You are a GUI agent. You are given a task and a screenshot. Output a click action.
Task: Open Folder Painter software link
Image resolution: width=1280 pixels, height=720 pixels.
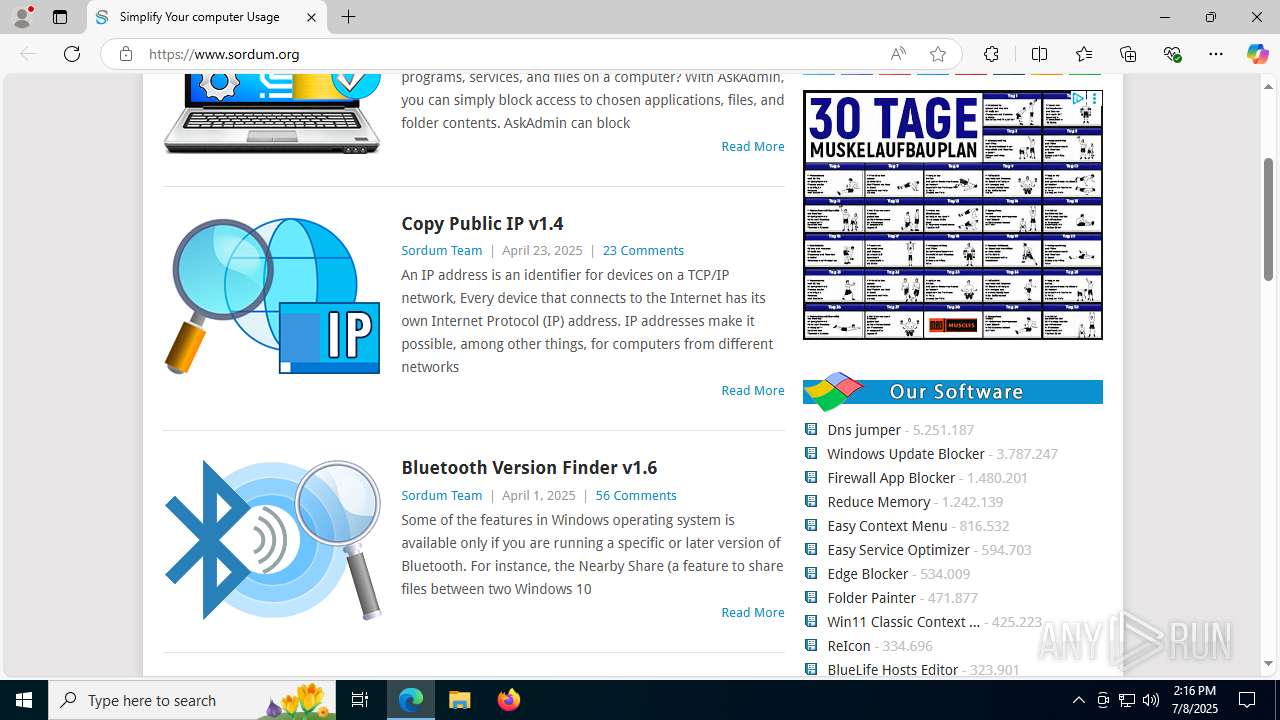[872, 597]
